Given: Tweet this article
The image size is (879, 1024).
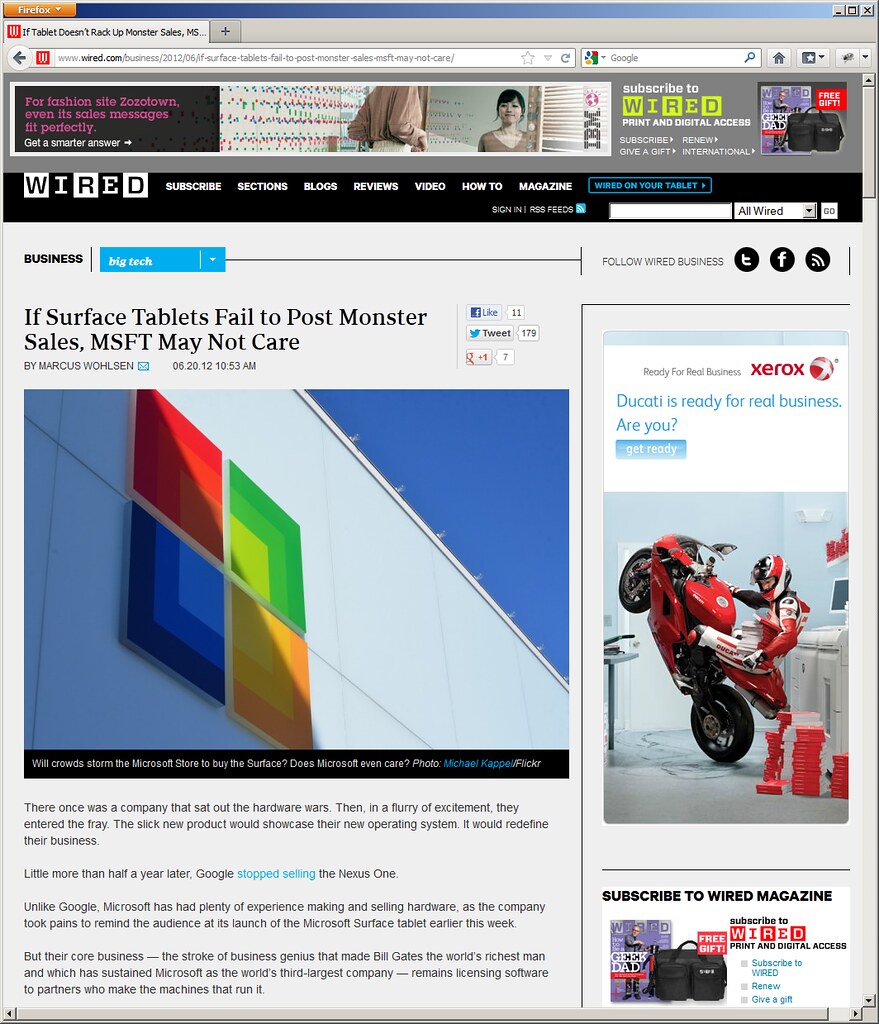Looking at the screenshot, I should 490,333.
